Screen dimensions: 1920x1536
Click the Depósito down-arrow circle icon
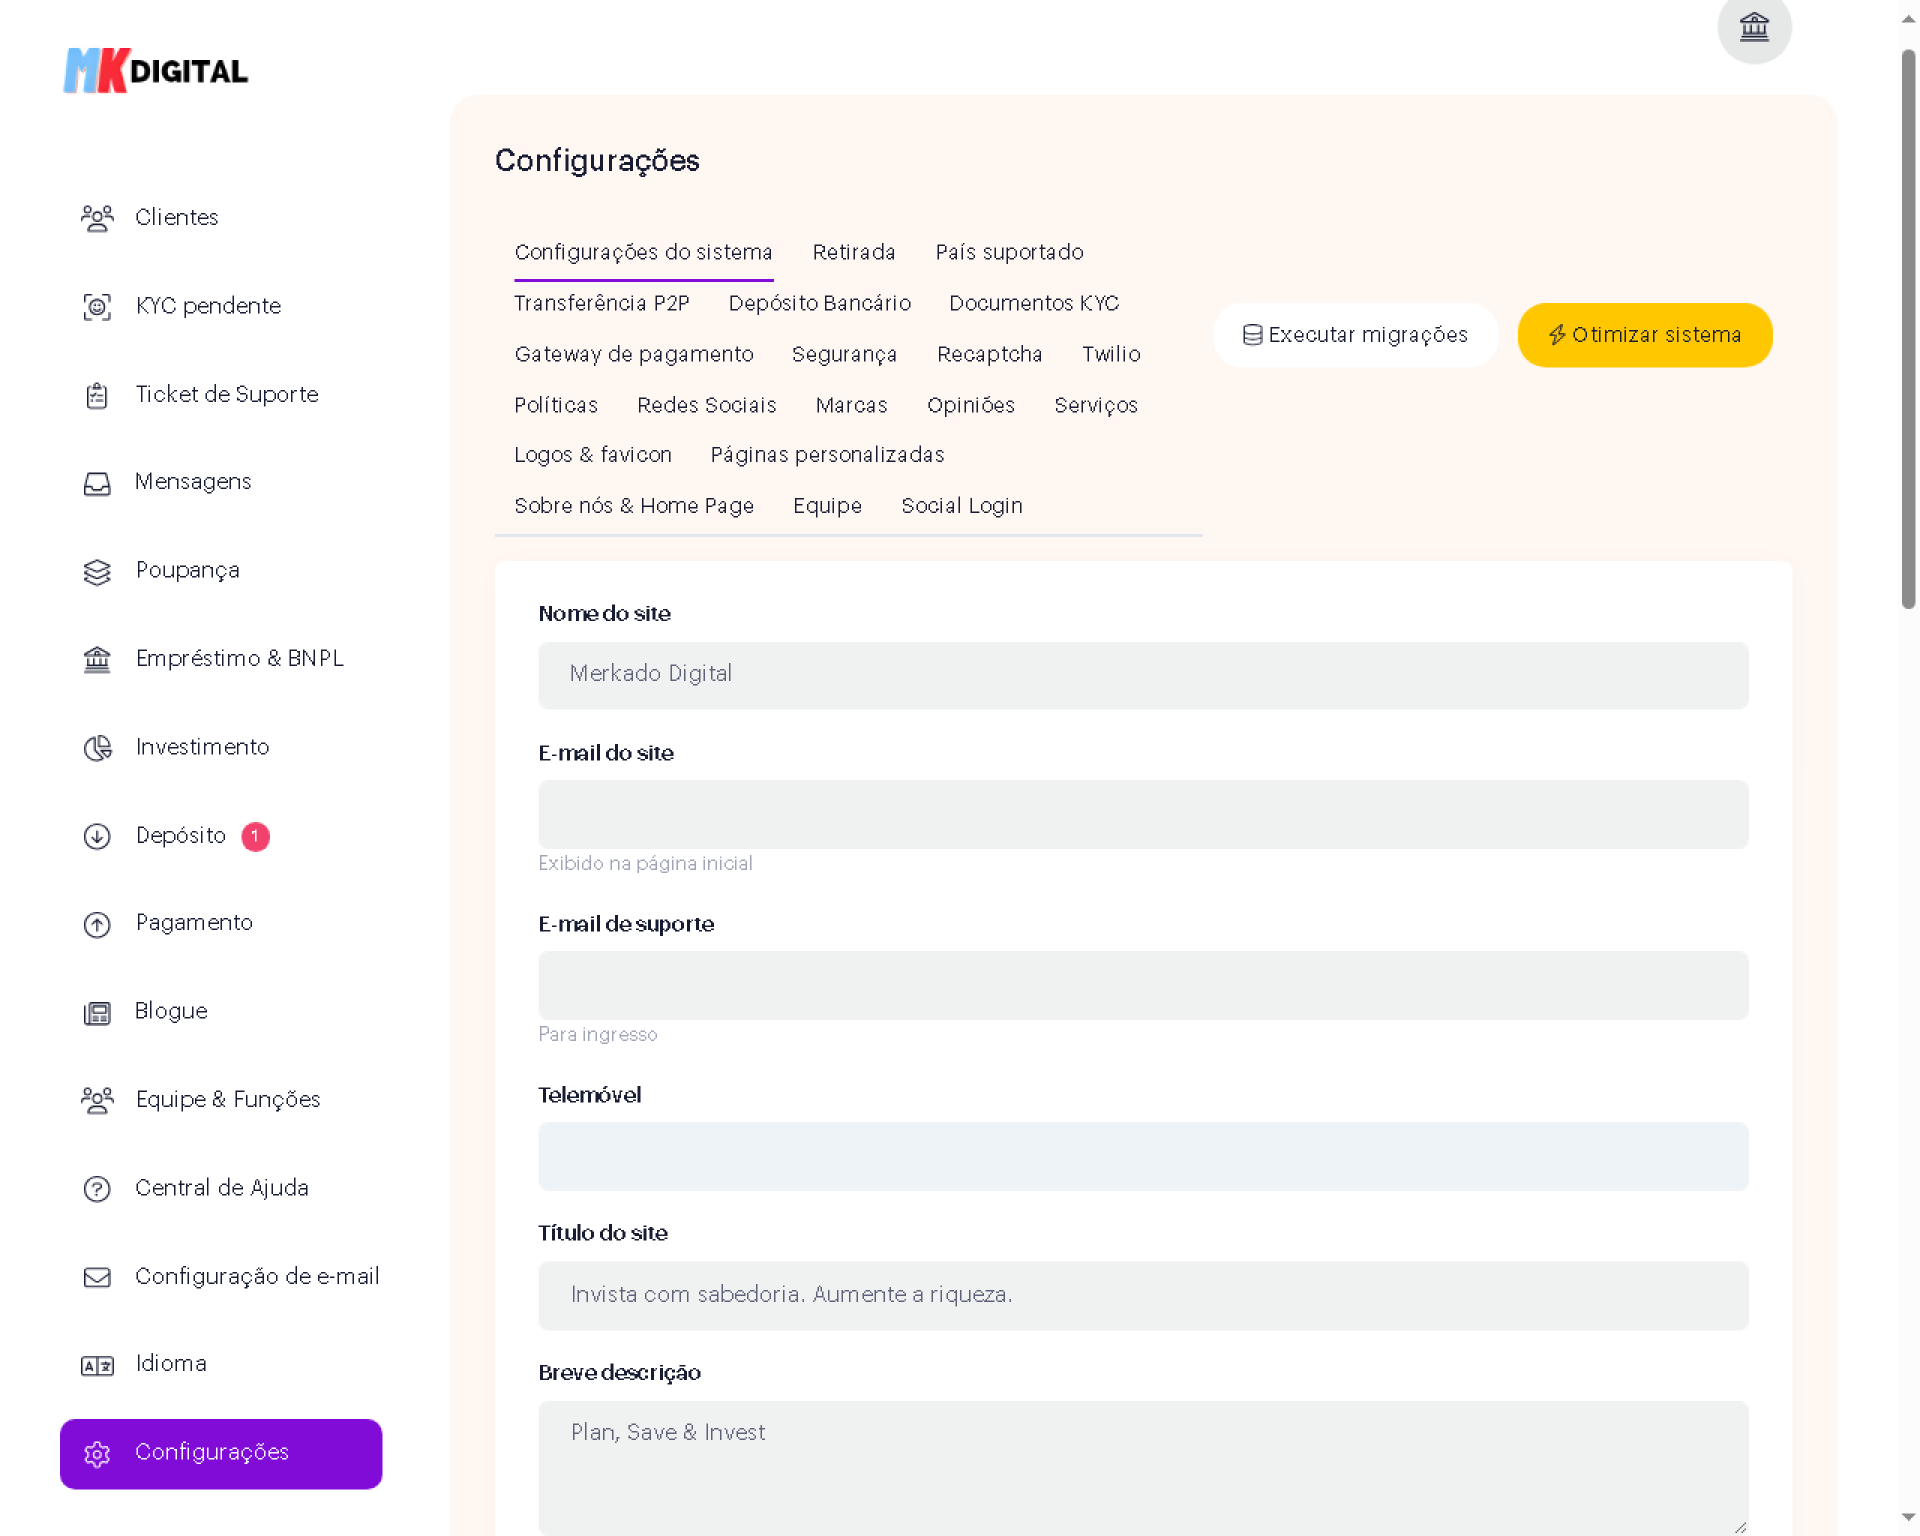[x=97, y=836]
